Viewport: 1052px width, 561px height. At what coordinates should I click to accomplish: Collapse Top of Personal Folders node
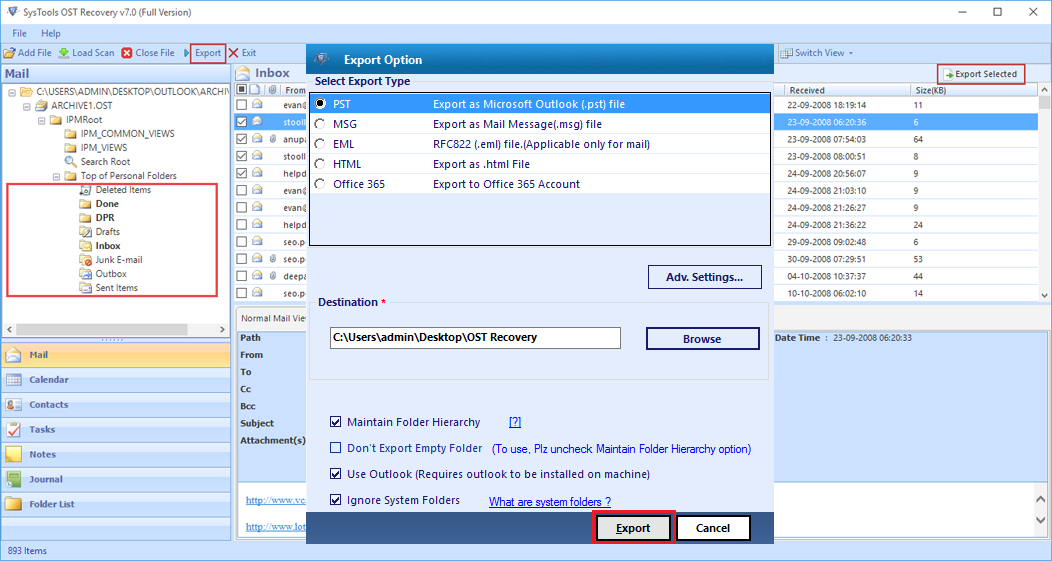pyautogui.click(x=56, y=176)
